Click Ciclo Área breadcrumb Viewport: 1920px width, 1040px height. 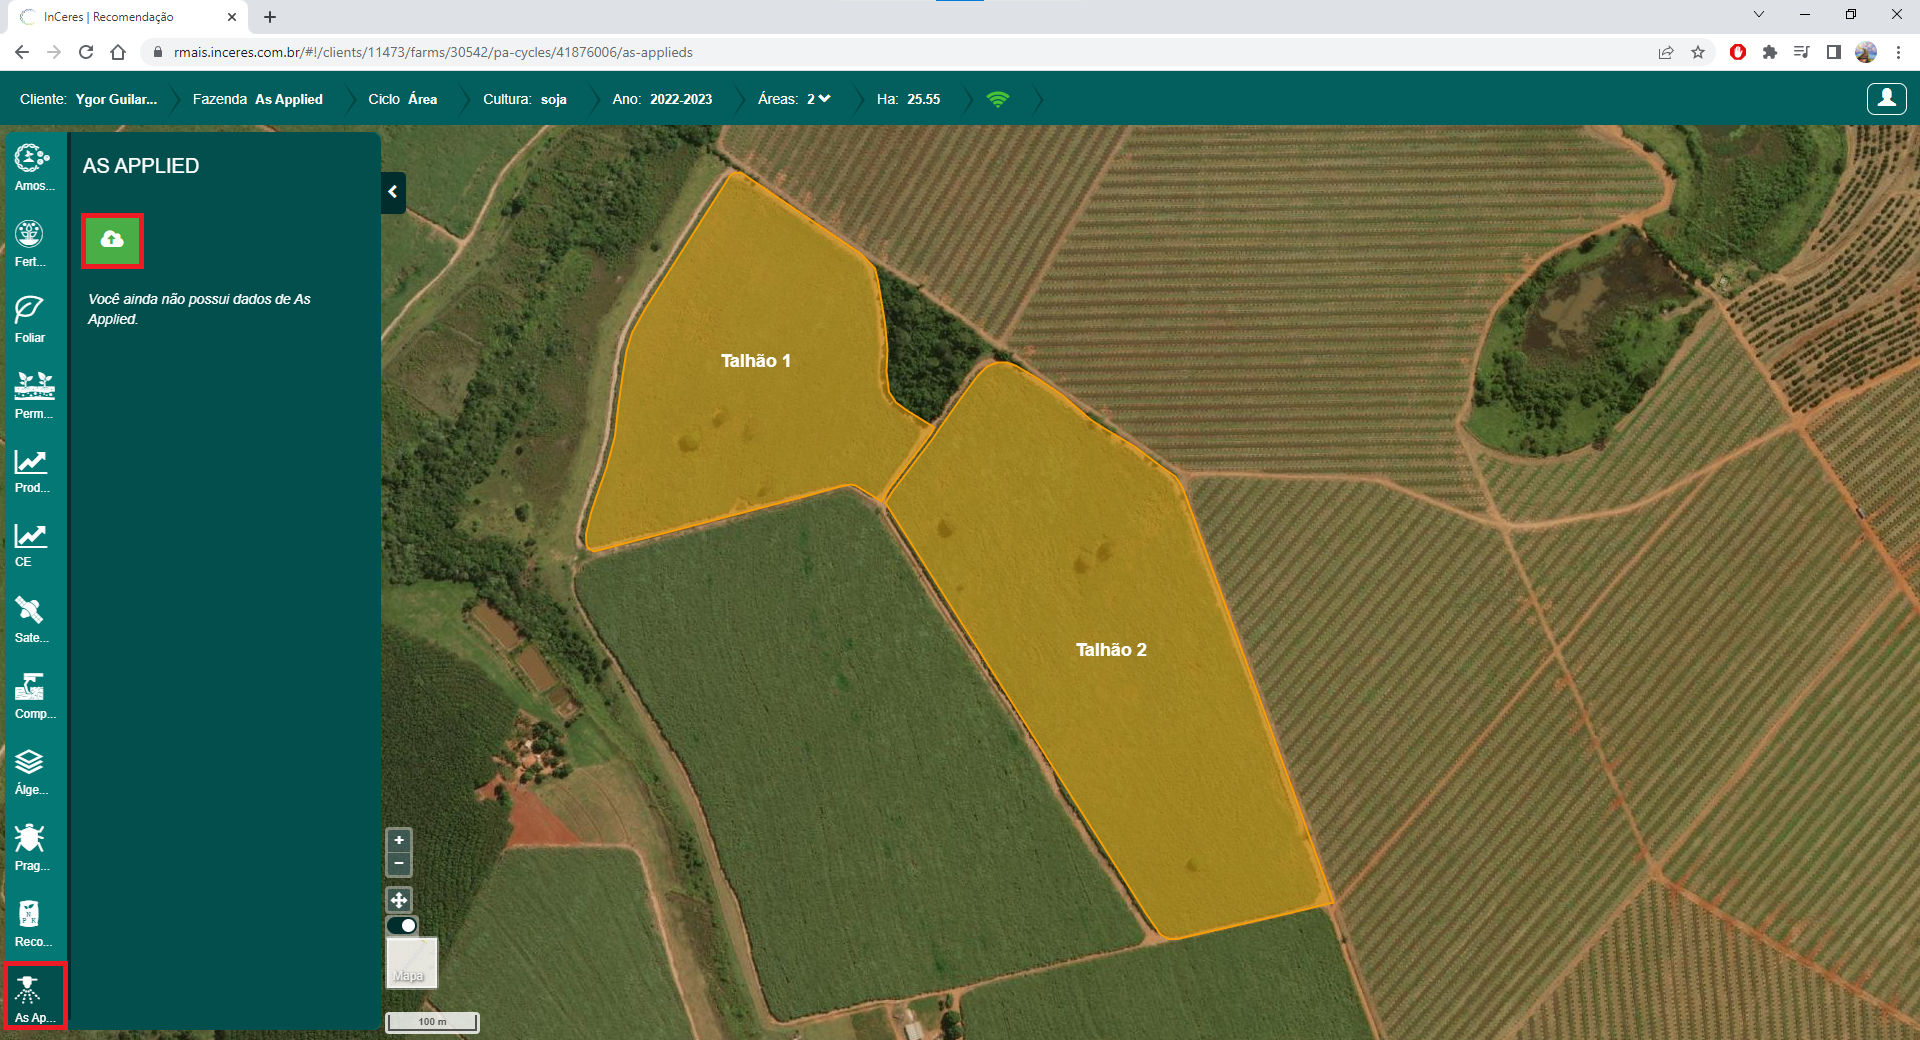tap(402, 99)
